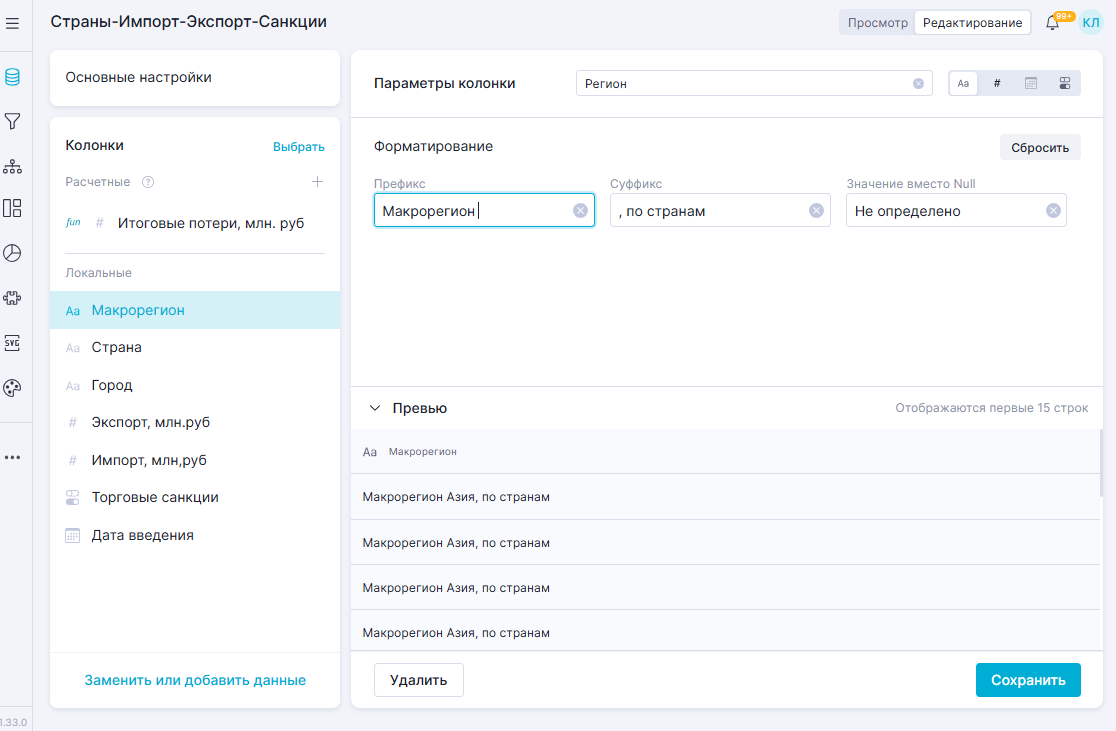Collapse the Превью section chevron
This screenshot has height=731, width=1116.
pos(375,408)
